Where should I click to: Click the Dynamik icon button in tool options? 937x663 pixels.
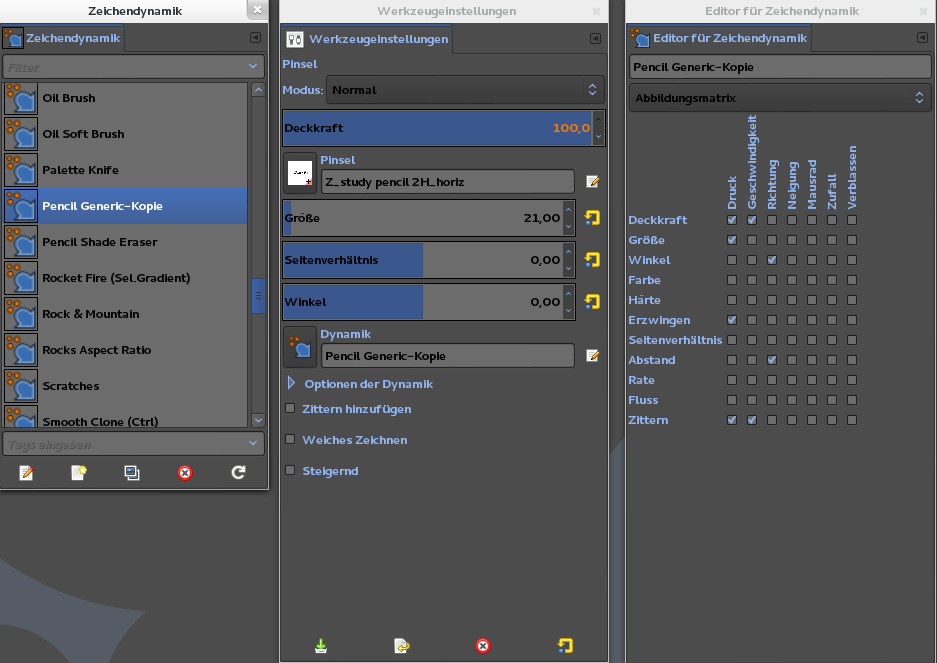pyautogui.click(x=300, y=347)
